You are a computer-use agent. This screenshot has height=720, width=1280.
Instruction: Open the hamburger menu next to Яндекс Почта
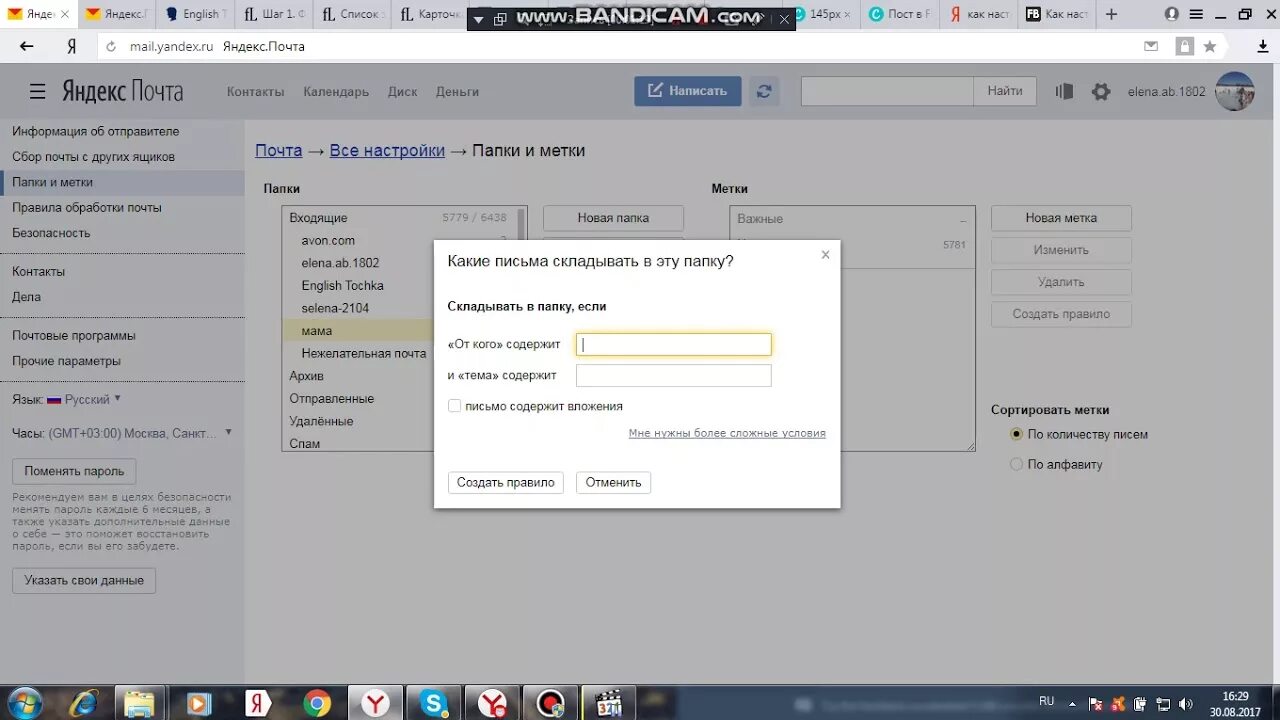coord(37,91)
